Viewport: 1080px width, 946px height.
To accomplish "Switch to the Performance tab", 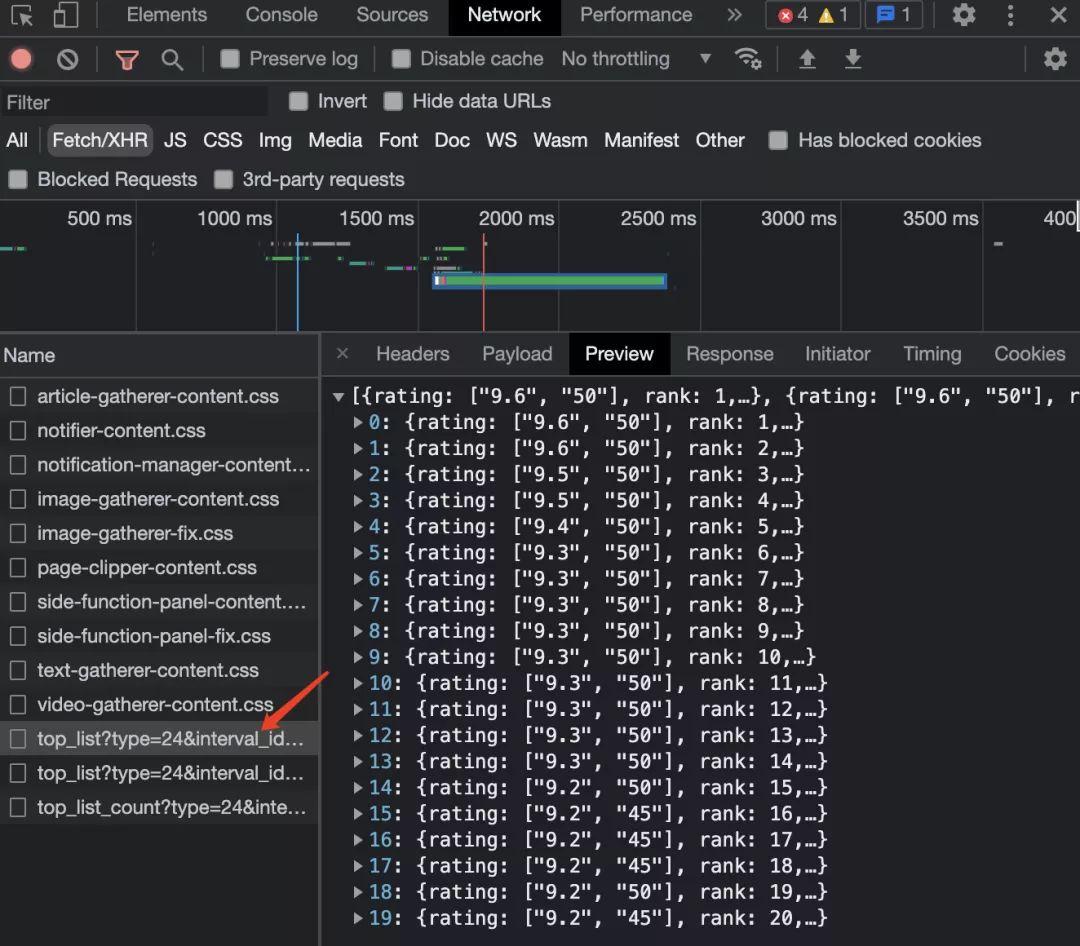I will click(636, 14).
